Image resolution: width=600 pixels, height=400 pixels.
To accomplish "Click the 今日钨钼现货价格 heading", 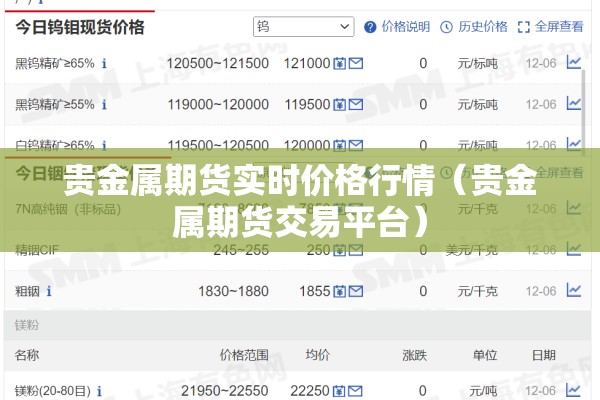I will point(80,27).
